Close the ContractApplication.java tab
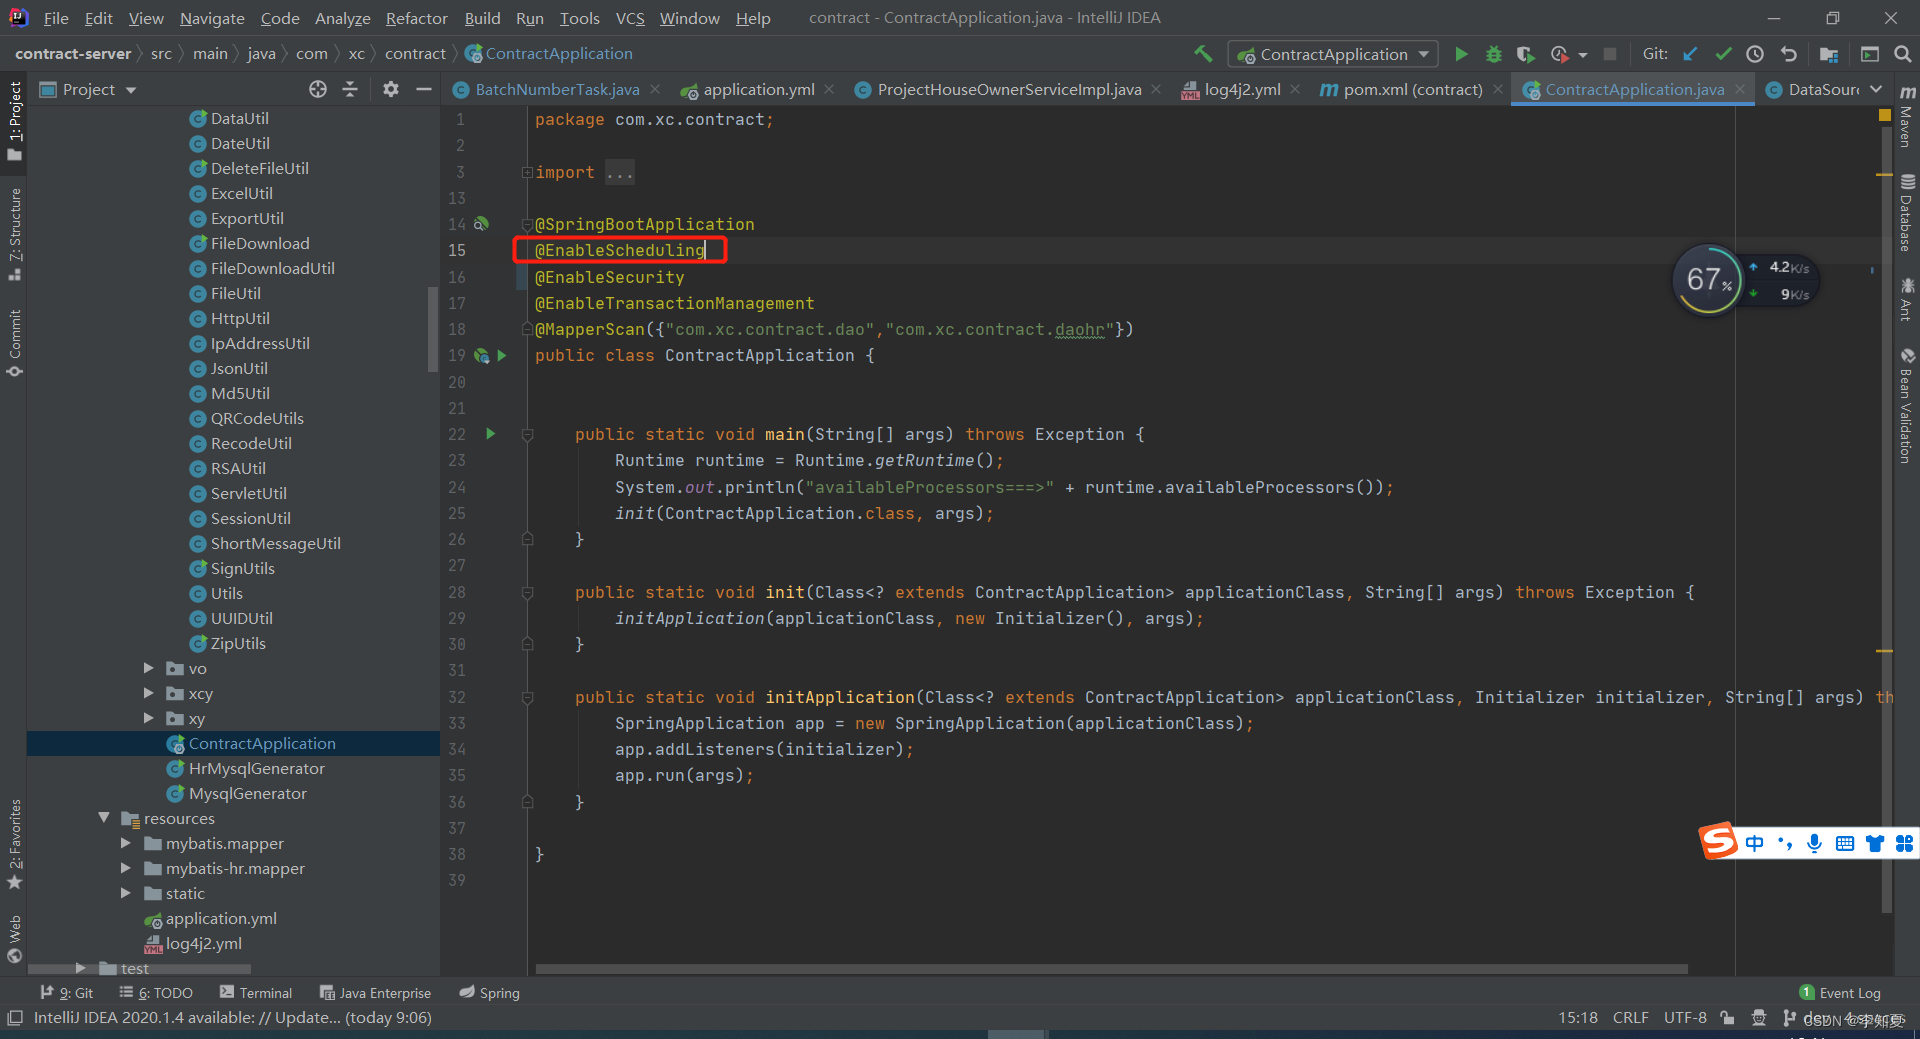The image size is (1920, 1039). coord(1740,89)
